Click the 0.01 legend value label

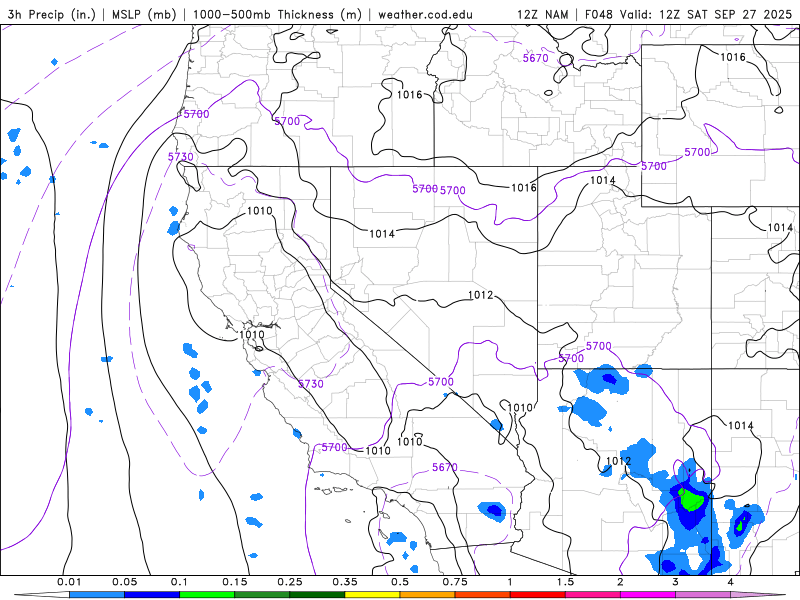pos(69,582)
